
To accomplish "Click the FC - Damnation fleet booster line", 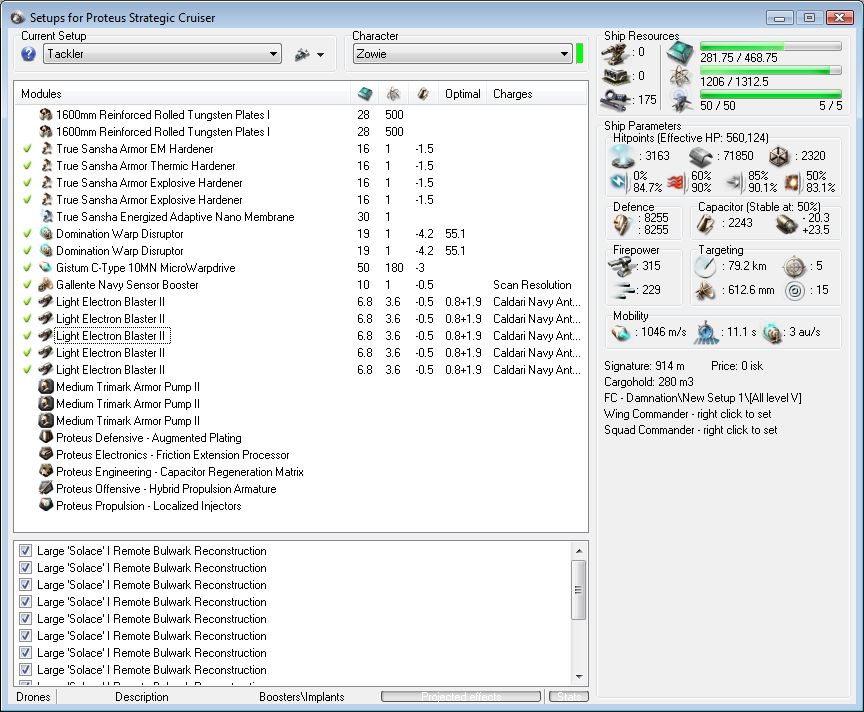I will pos(703,398).
